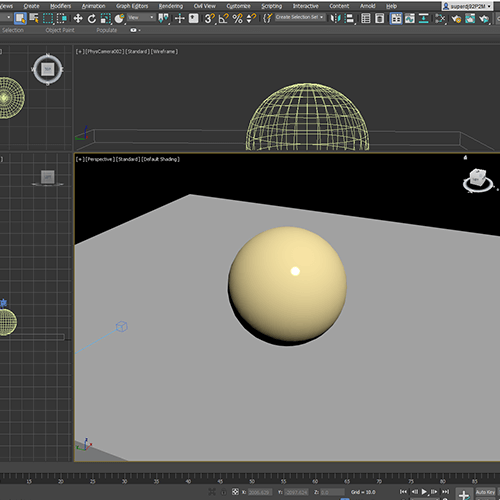Click PhysCamera002 viewport label
This screenshot has height=500, width=500.
[x=105, y=51]
